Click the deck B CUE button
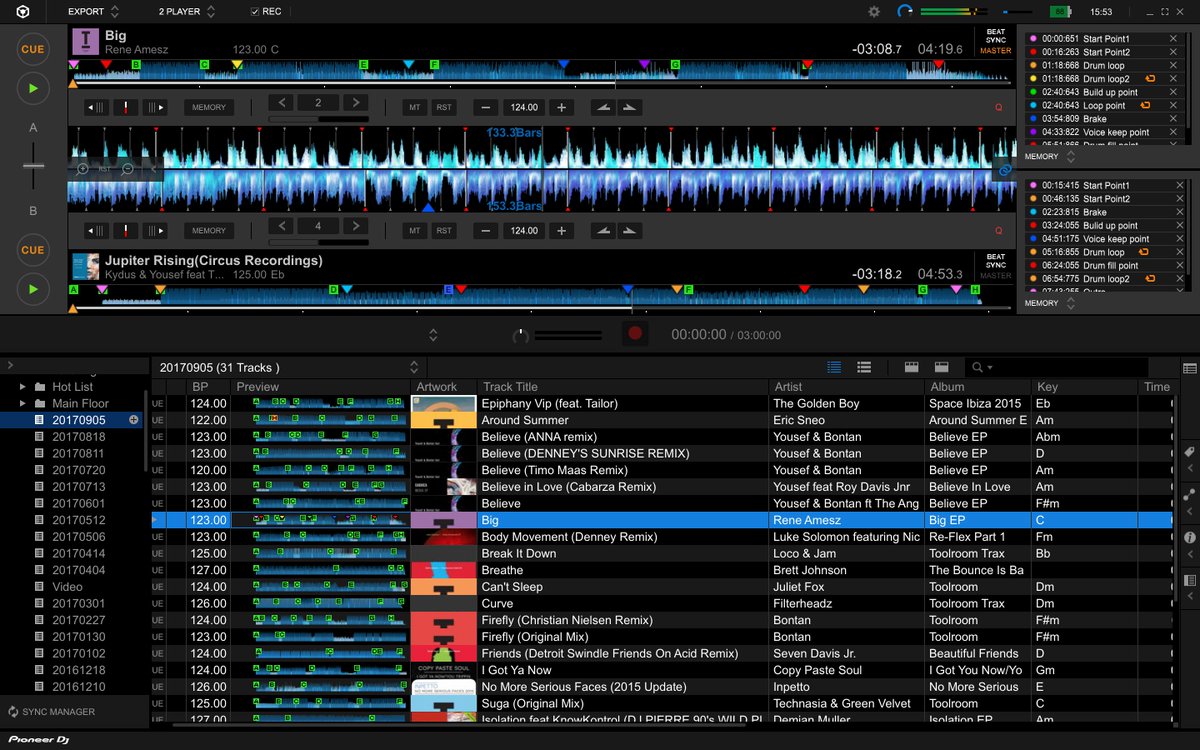Screen dimensions: 1200x750 [33, 250]
